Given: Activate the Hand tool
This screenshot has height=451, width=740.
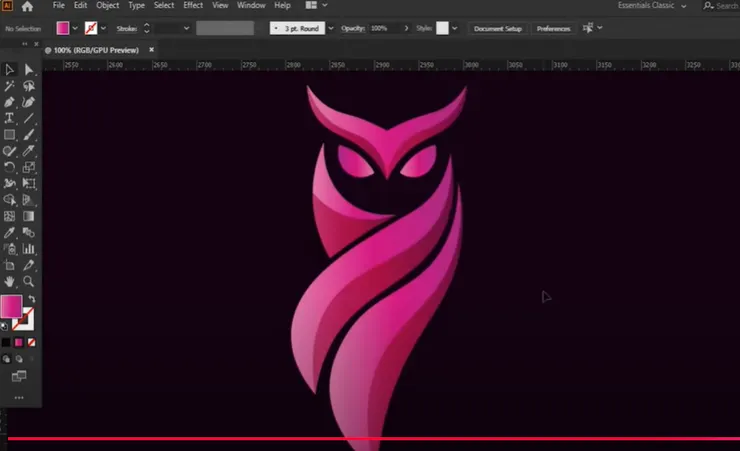Looking at the screenshot, I should [9, 282].
